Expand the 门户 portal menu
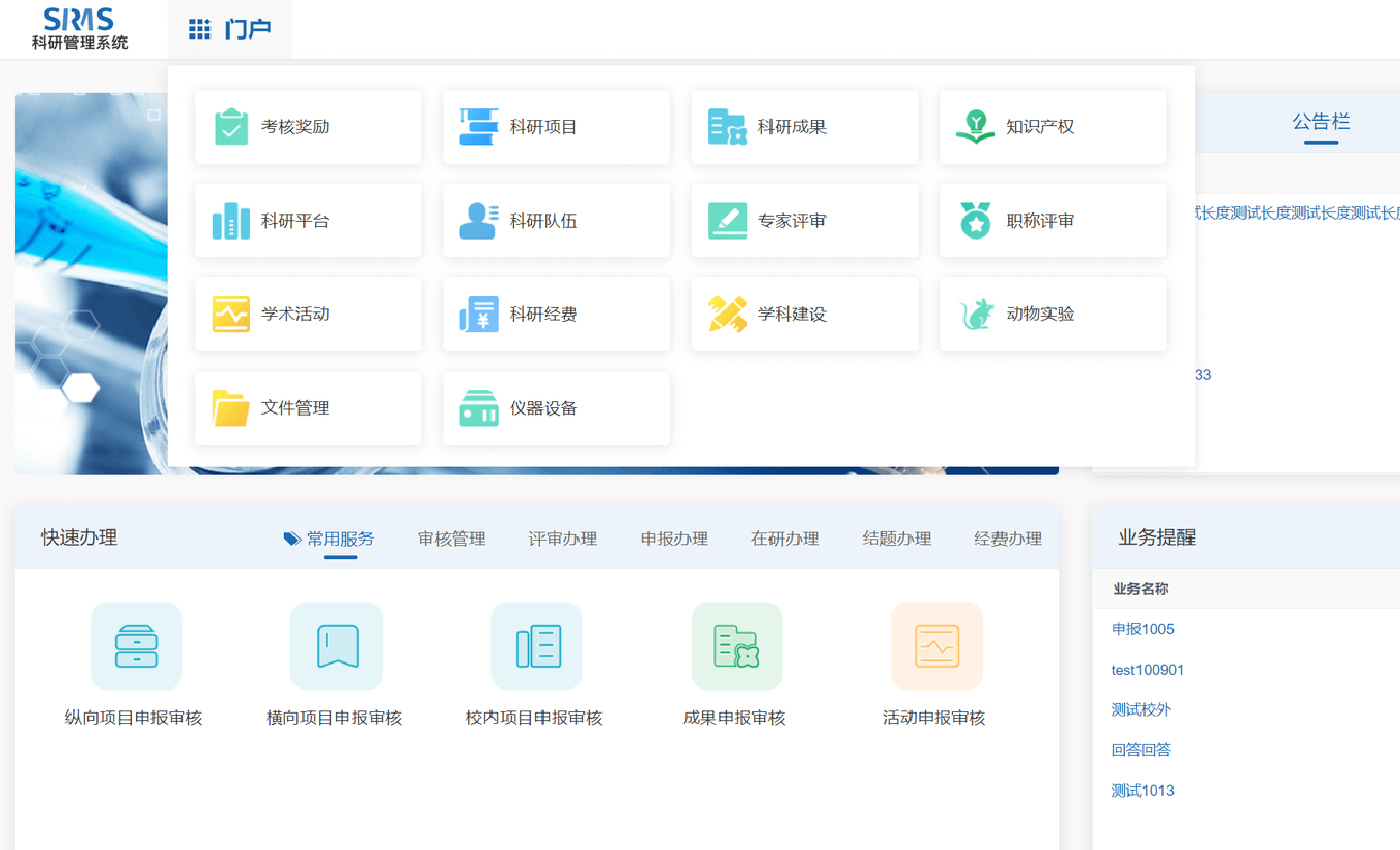1400x850 pixels. 230,30
